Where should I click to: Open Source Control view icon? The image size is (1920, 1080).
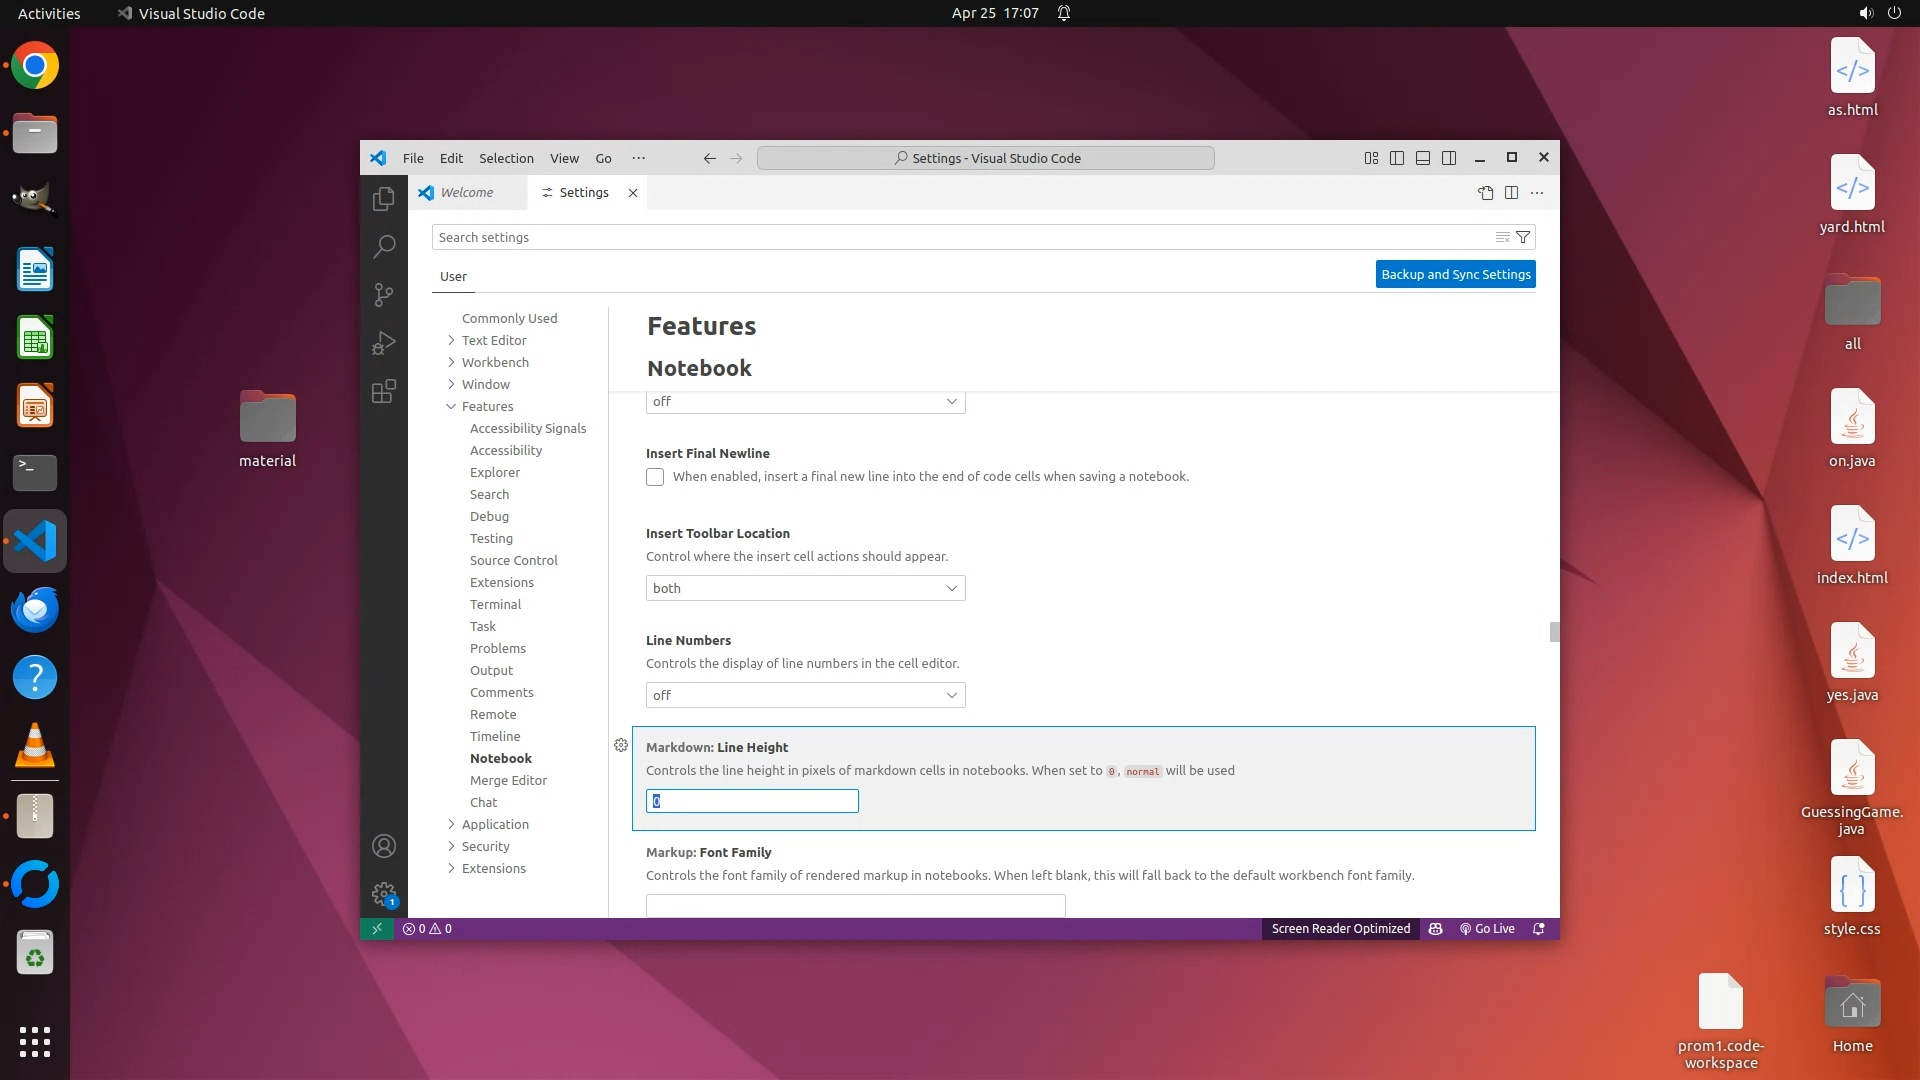[x=384, y=294]
